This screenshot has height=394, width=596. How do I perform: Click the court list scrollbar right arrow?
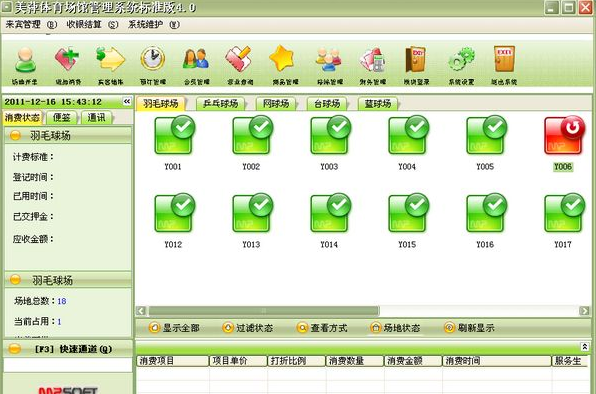tap(584, 311)
